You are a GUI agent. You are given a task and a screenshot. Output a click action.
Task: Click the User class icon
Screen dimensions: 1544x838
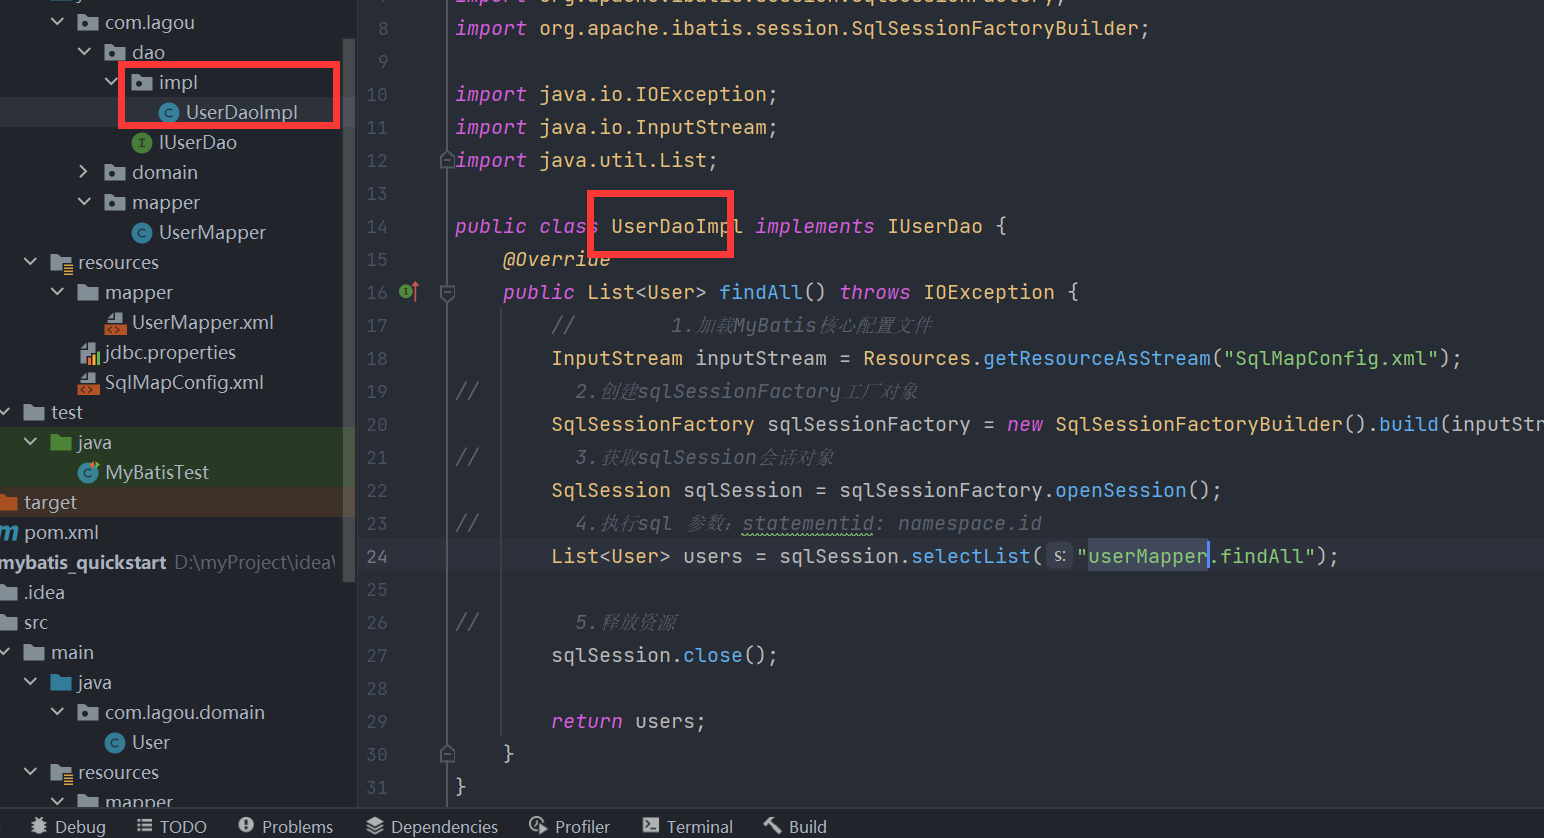tap(115, 743)
